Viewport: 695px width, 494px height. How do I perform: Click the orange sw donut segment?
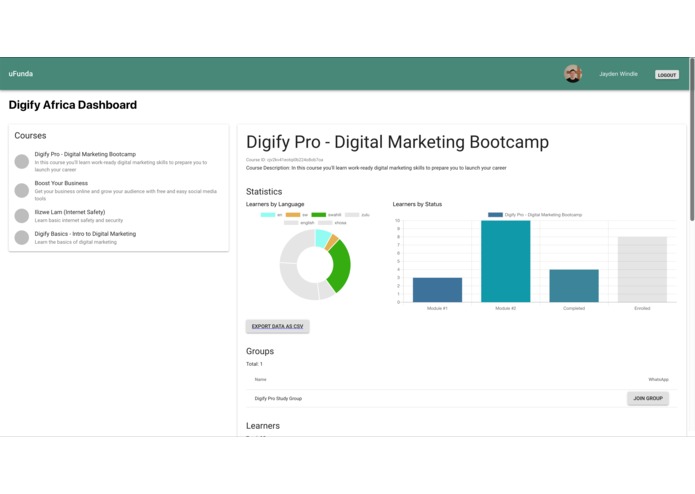tap(332, 242)
